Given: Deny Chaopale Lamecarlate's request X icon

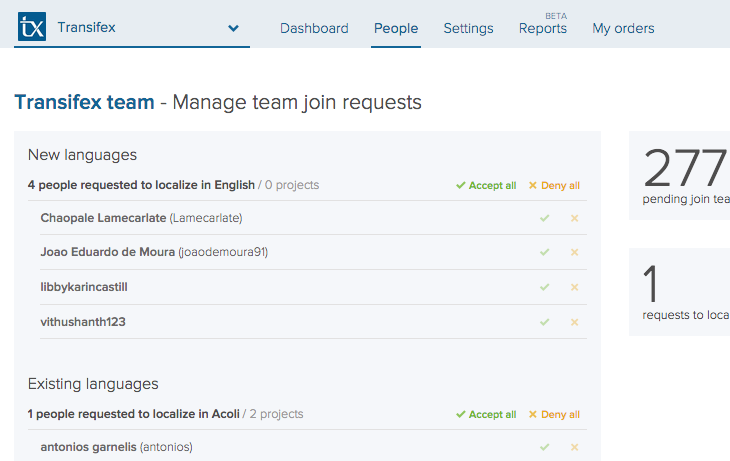Looking at the screenshot, I should tap(575, 218).
